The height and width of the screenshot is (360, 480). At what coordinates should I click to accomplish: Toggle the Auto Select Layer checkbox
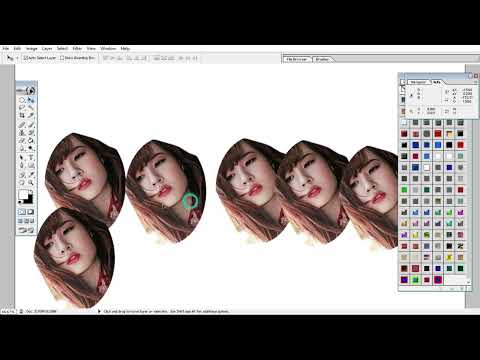tap(25, 58)
